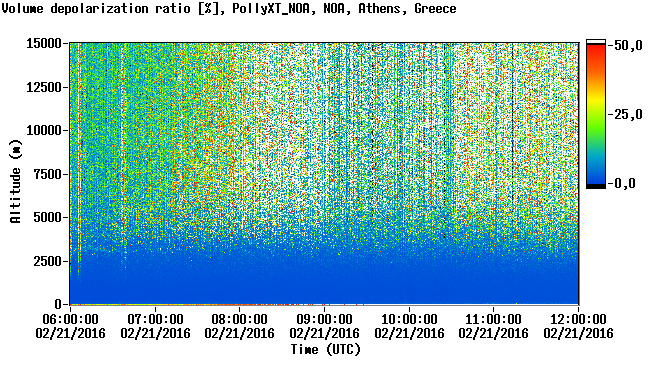Click the Time (UTC) axis title

tap(325, 350)
